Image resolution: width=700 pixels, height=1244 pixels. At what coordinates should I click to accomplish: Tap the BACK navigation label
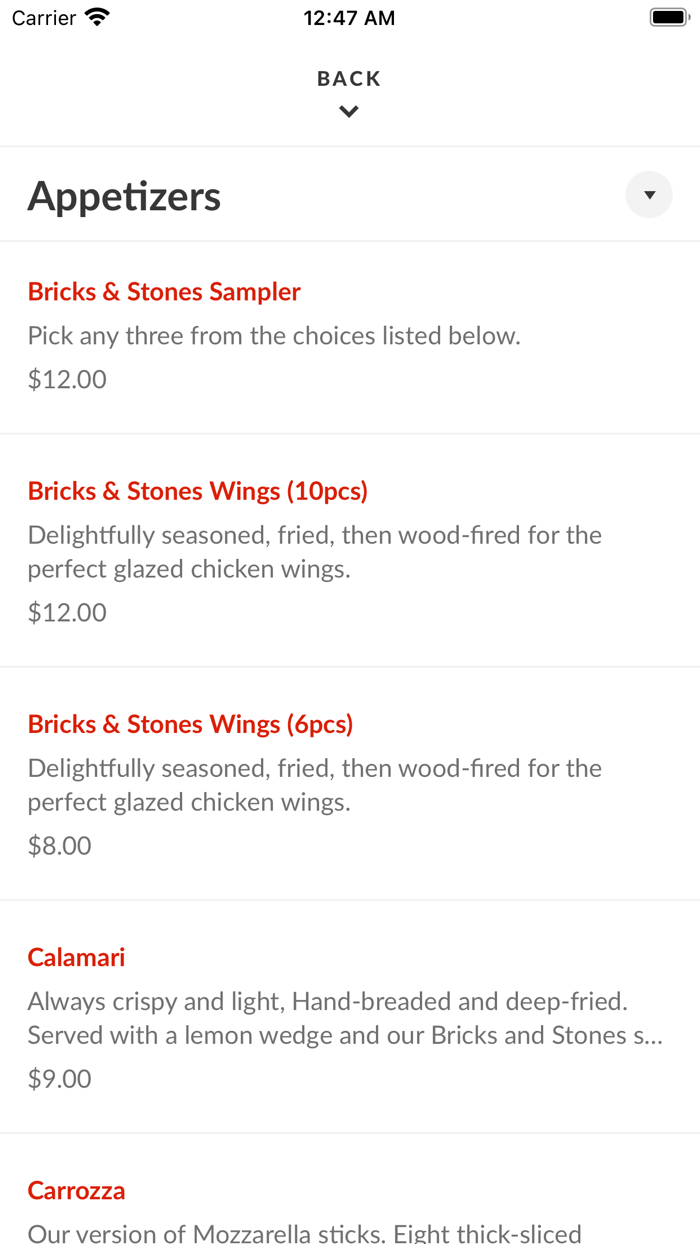click(349, 77)
